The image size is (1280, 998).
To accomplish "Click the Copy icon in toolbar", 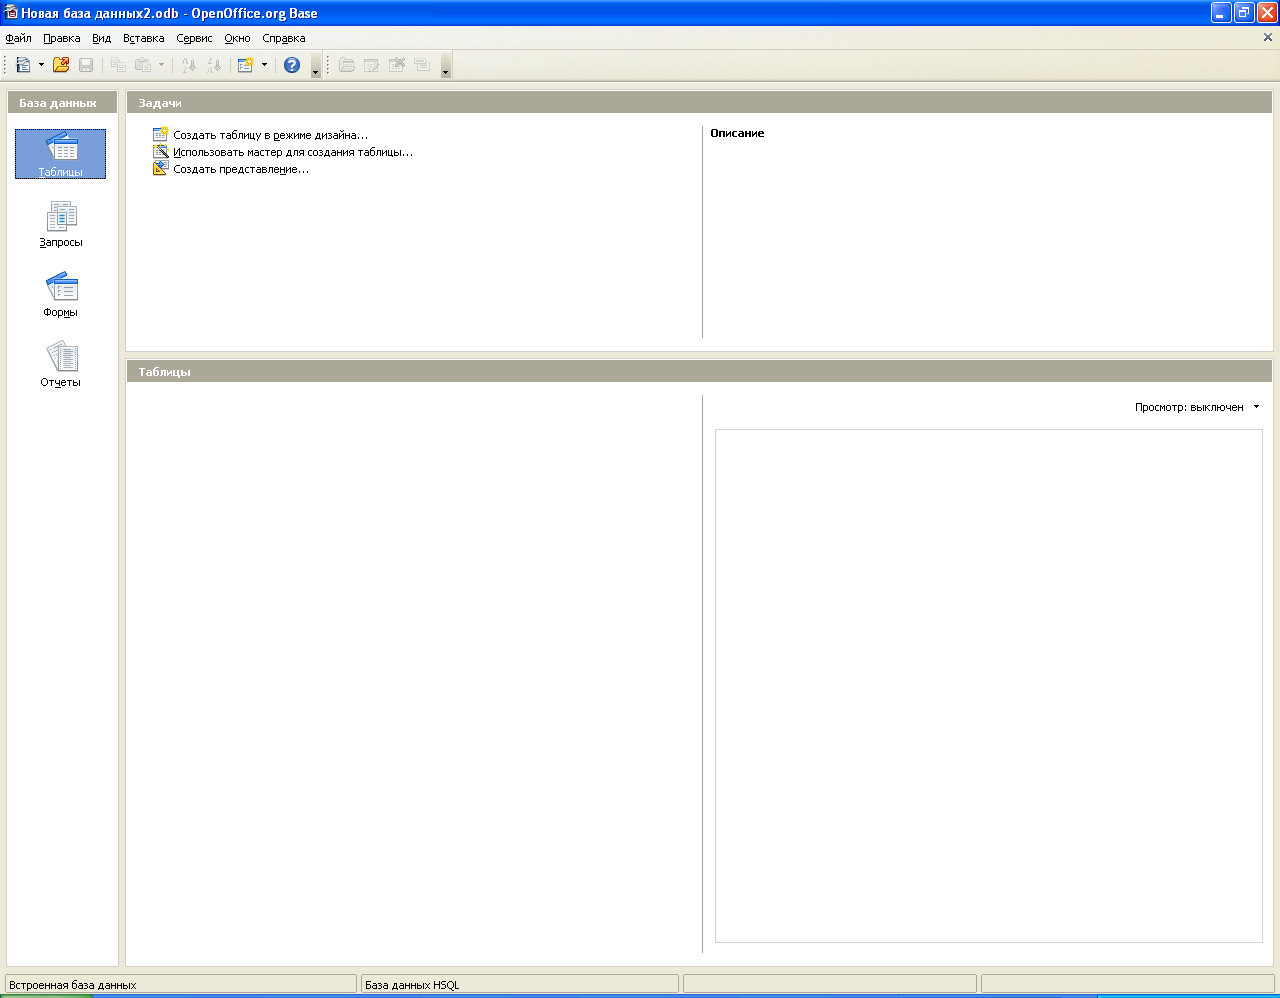I will (118, 65).
